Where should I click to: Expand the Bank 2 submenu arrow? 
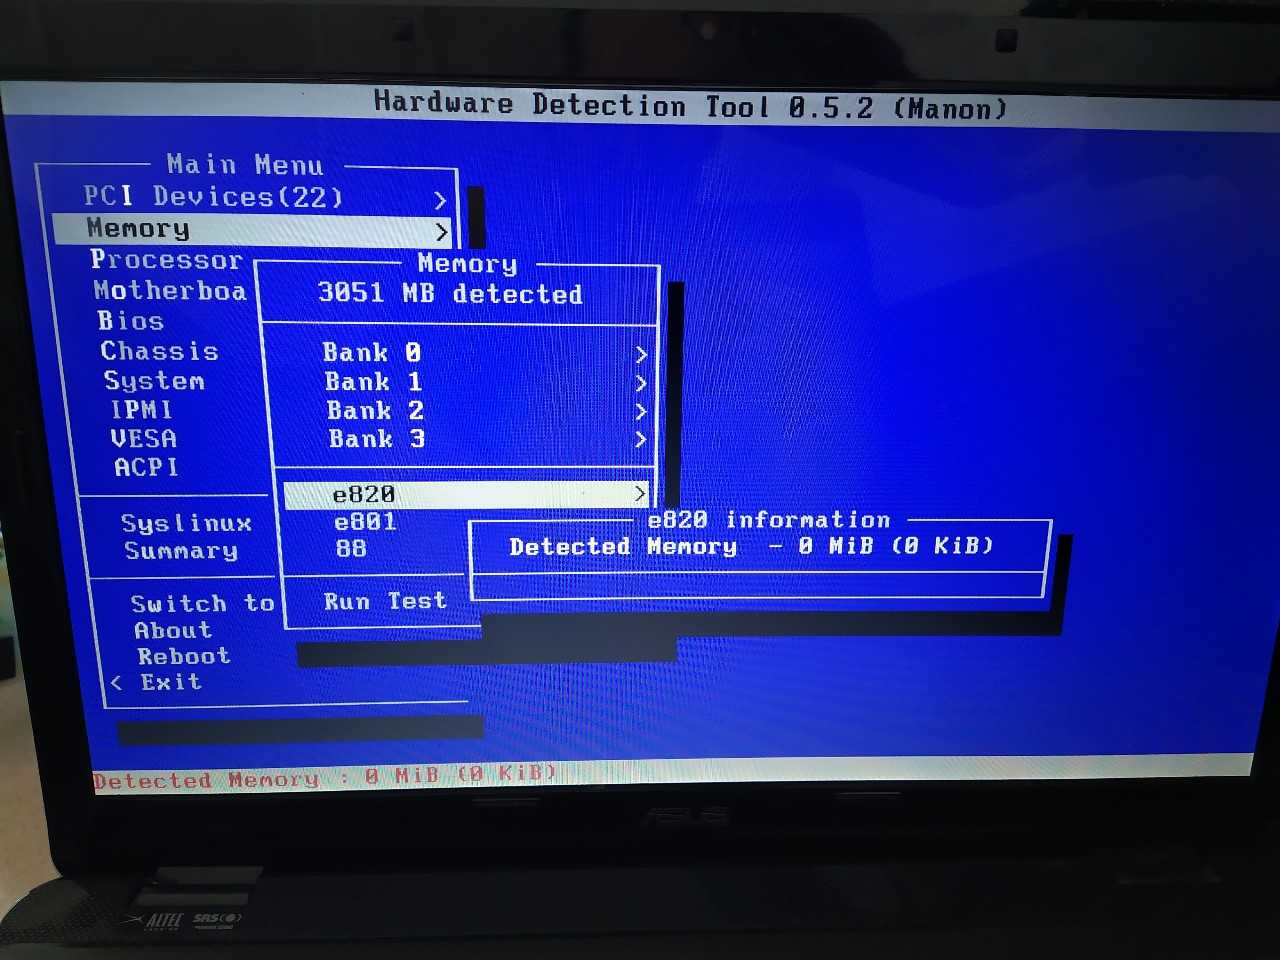click(641, 411)
